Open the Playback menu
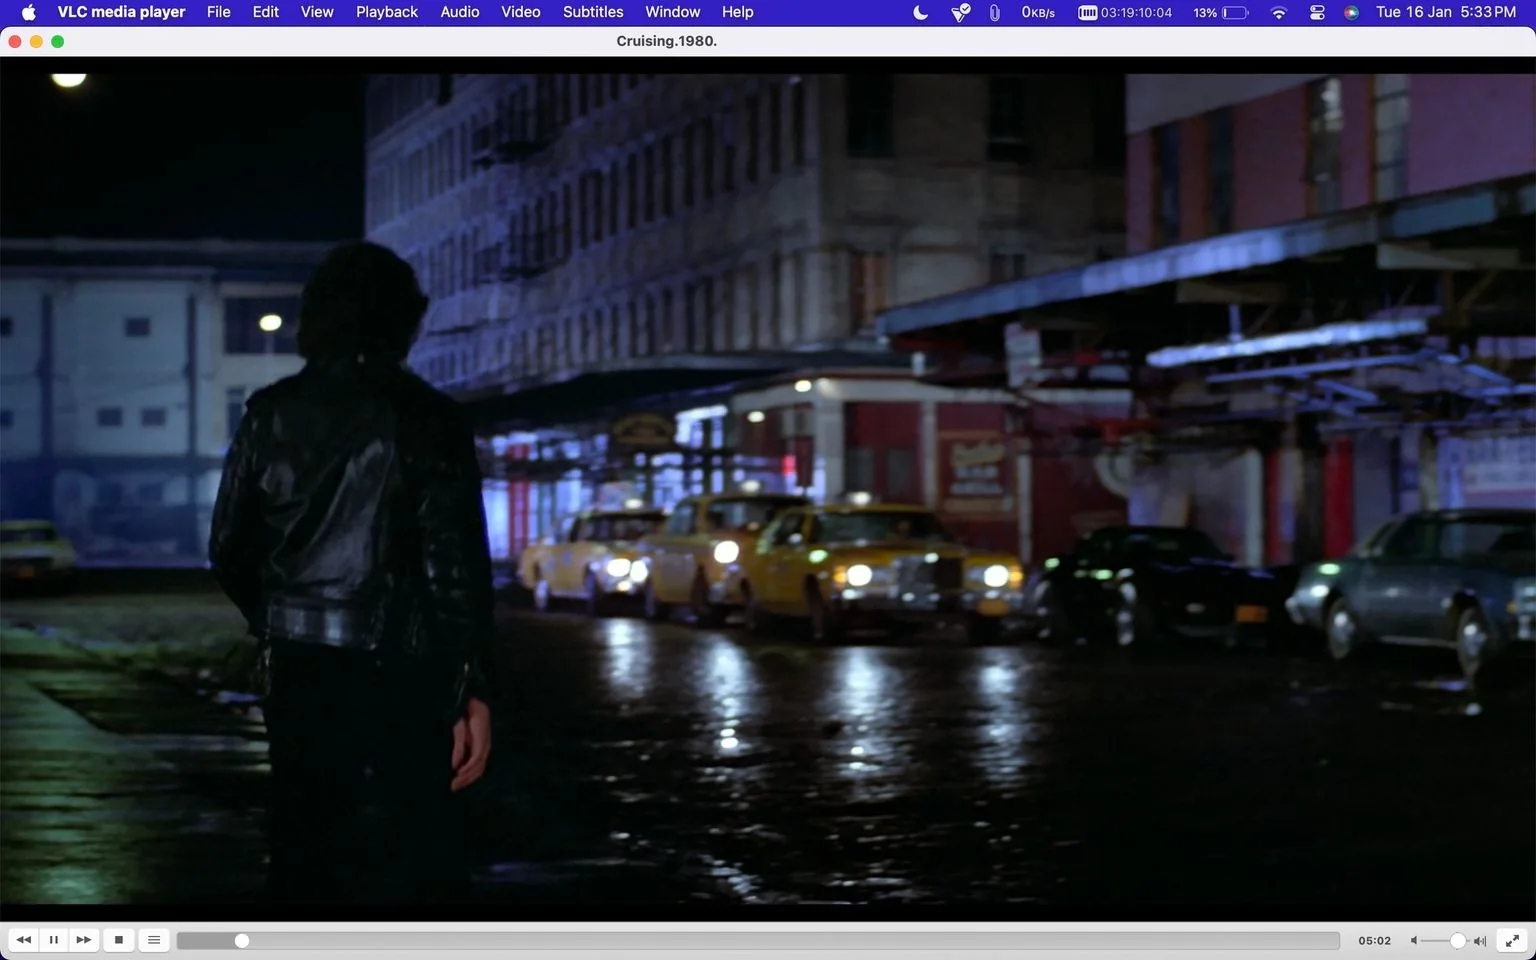1536x960 pixels. click(x=387, y=12)
